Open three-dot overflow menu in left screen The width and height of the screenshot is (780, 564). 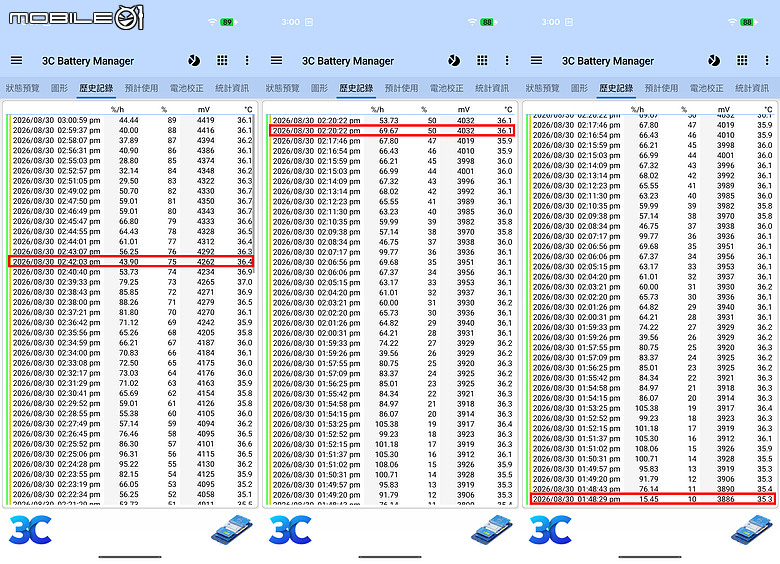click(247, 61)
